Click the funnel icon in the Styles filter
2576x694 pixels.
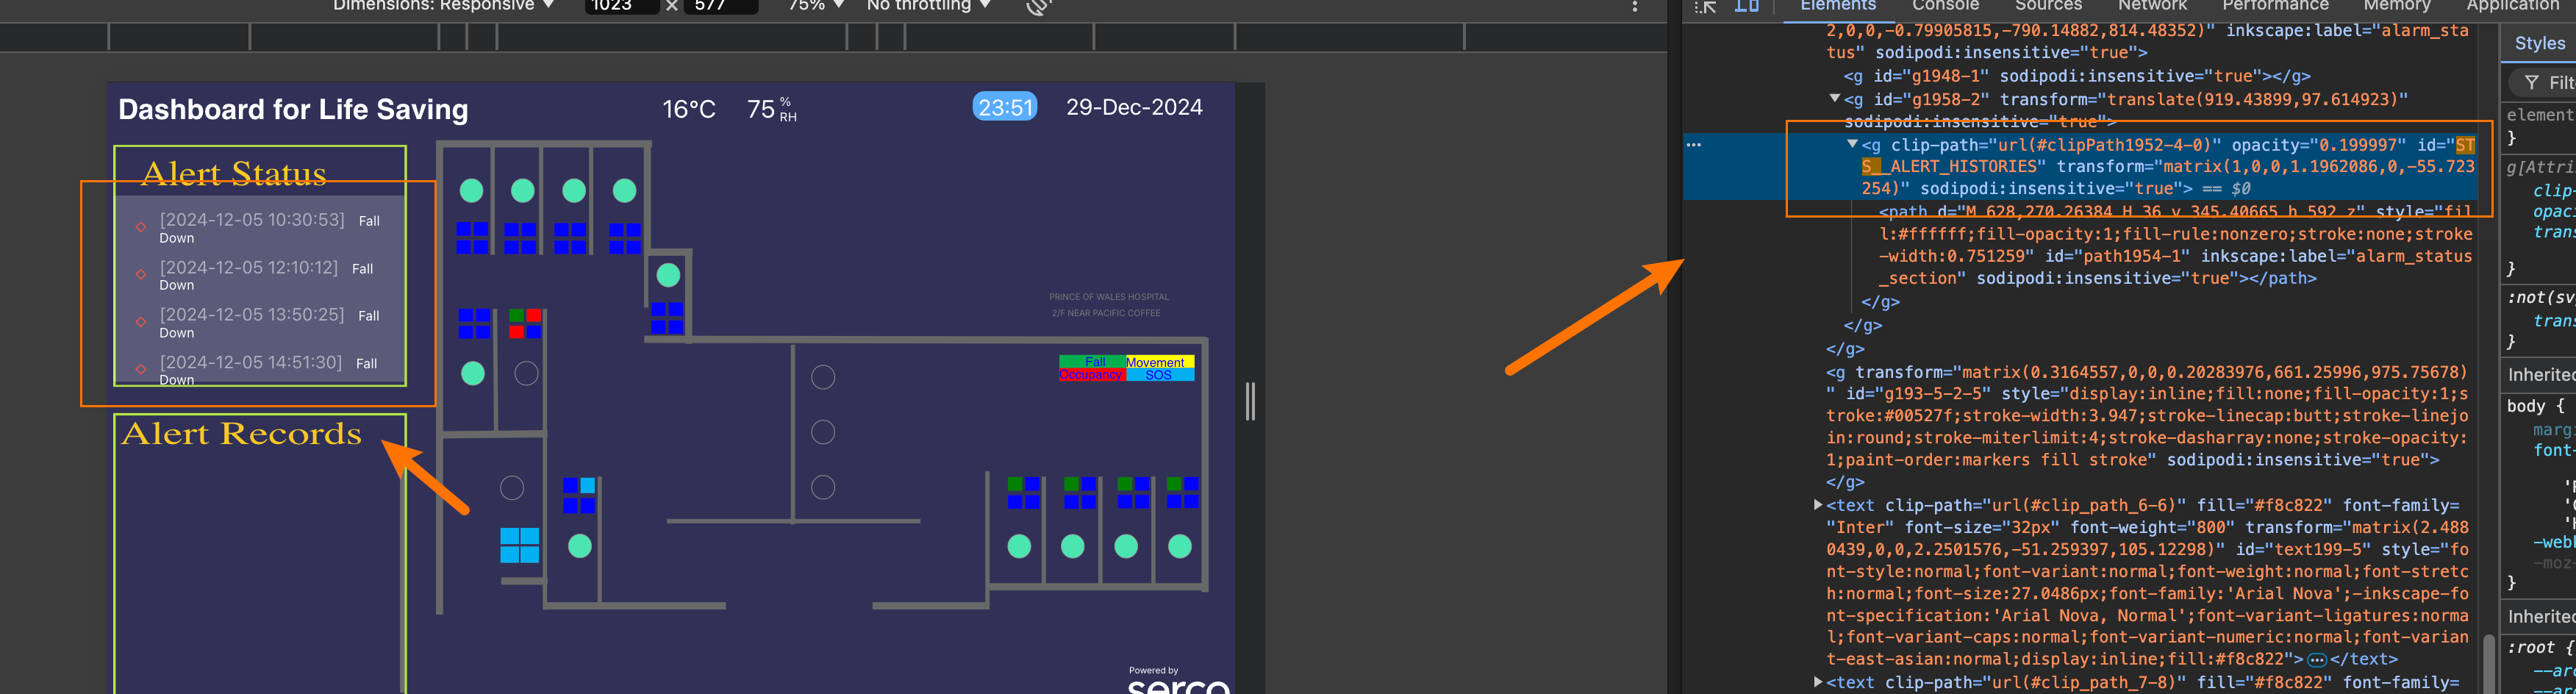click(2531, 83)
